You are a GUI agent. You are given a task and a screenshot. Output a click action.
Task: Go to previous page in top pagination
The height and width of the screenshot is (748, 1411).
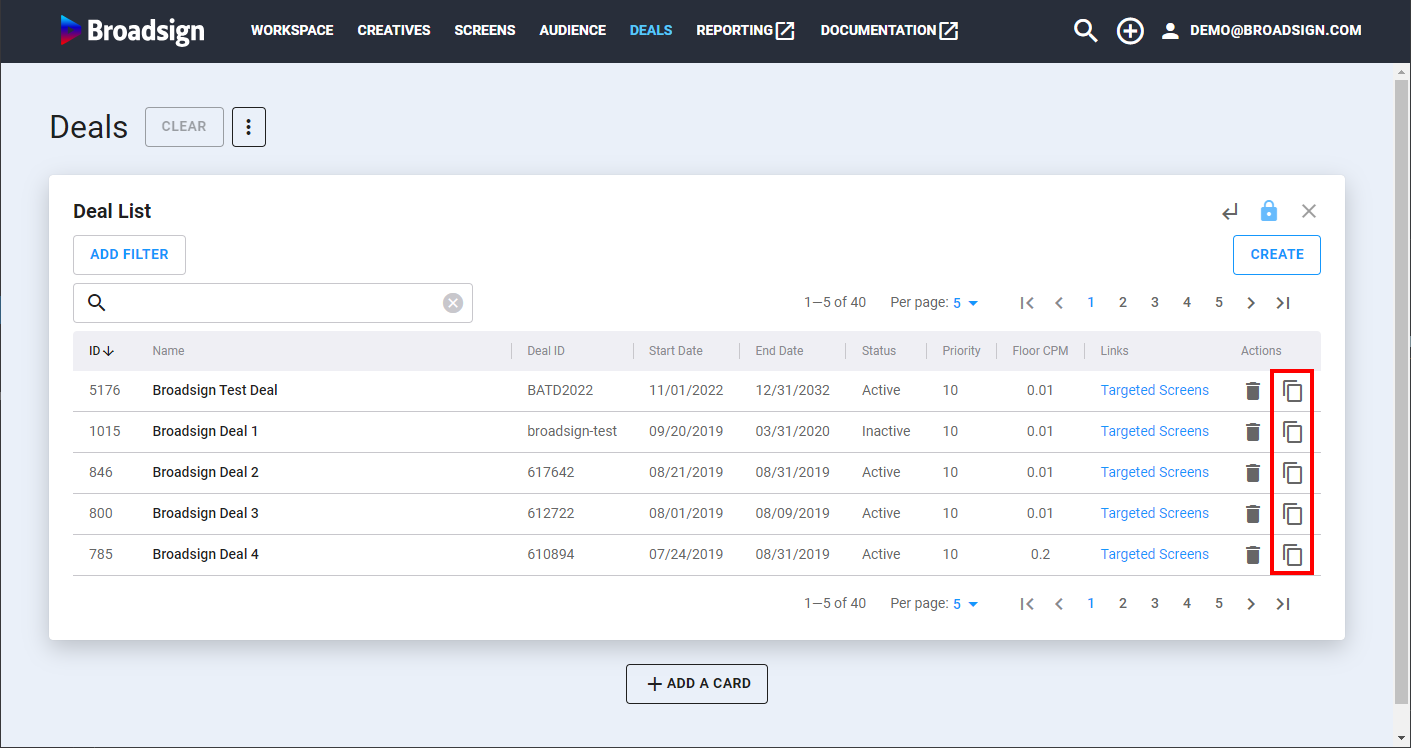tap(1059, 303)
